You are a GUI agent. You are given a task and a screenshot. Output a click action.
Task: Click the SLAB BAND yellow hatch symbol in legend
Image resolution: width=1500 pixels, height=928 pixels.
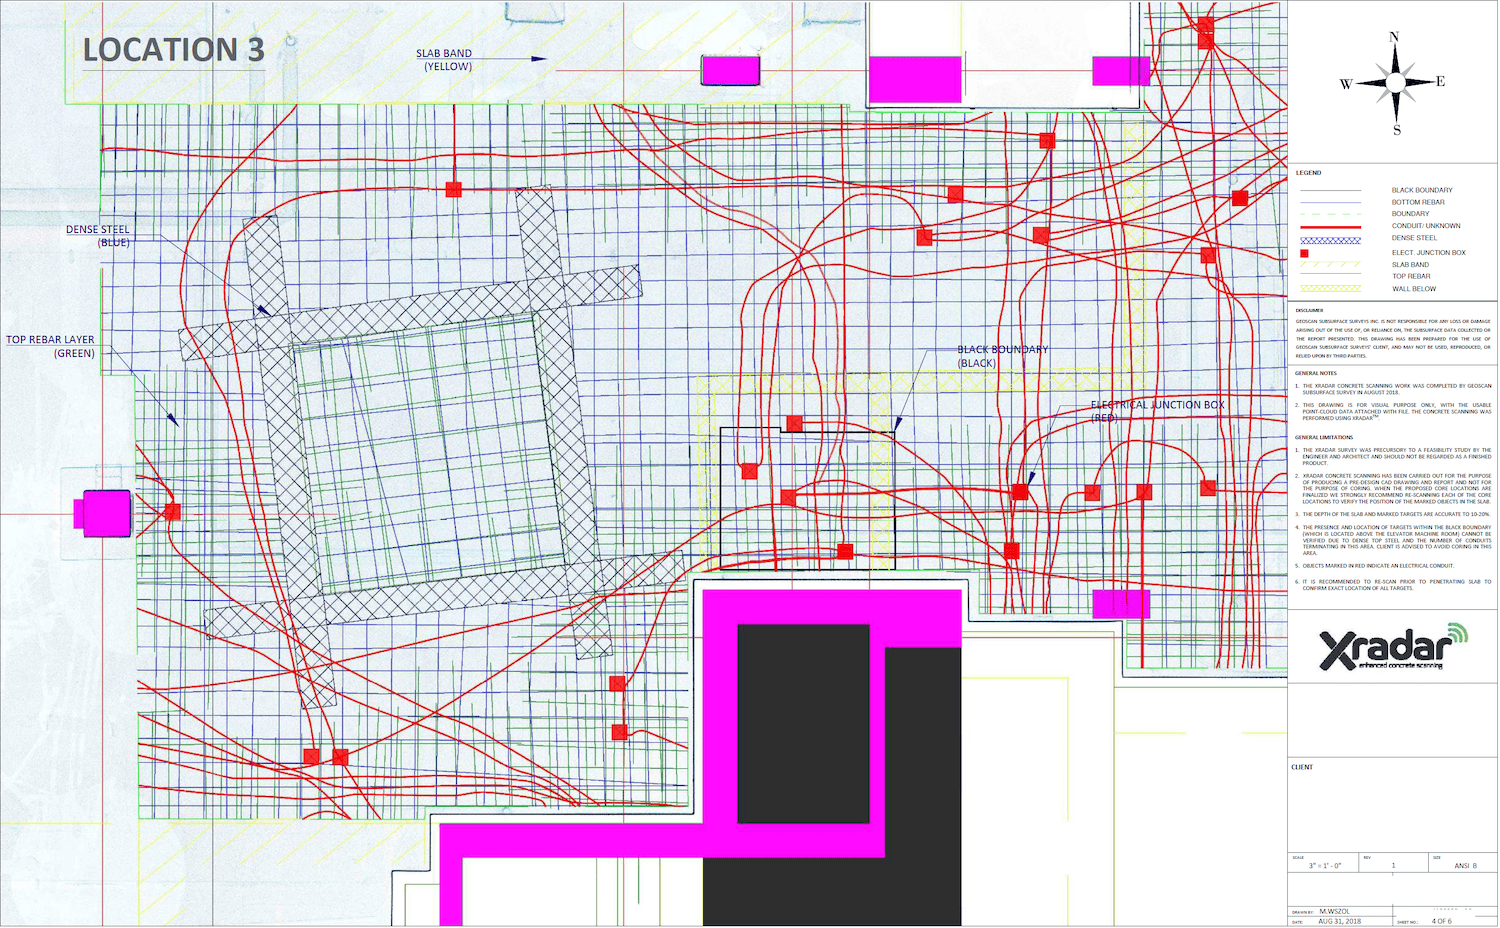coord(1329,265)
